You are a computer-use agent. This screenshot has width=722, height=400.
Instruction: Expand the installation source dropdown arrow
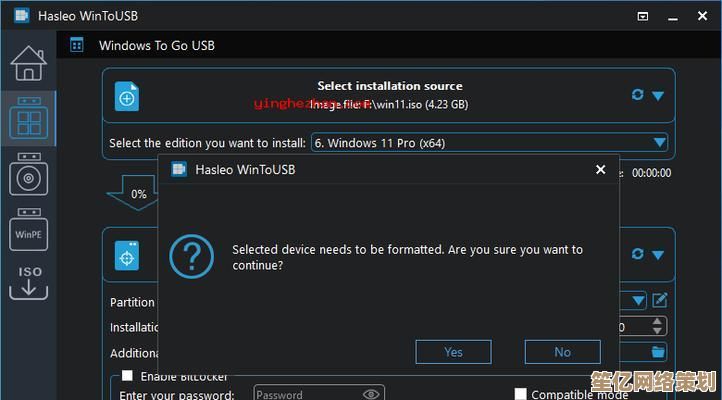point(658,96)
